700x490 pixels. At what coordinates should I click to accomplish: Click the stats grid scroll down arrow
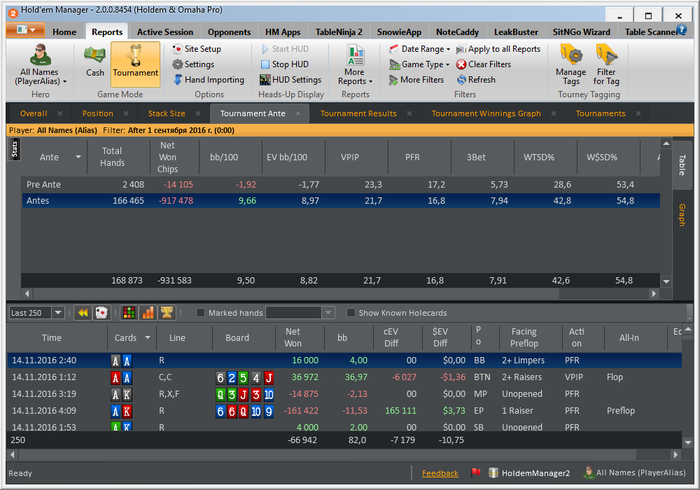(x=666, y=282)
